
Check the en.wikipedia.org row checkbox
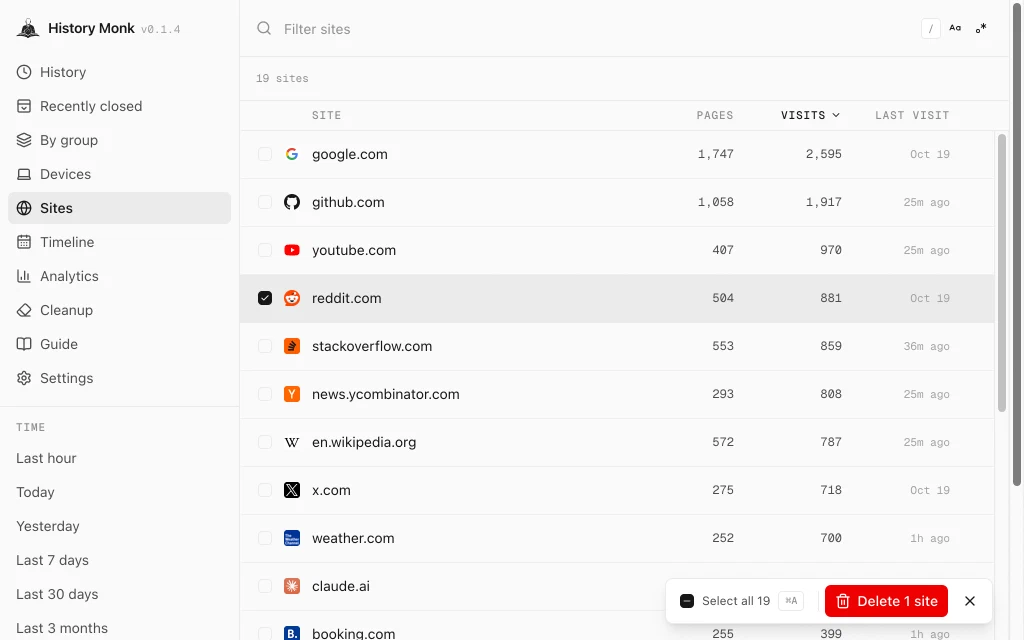pyautogui.click(x=264, y=442)
